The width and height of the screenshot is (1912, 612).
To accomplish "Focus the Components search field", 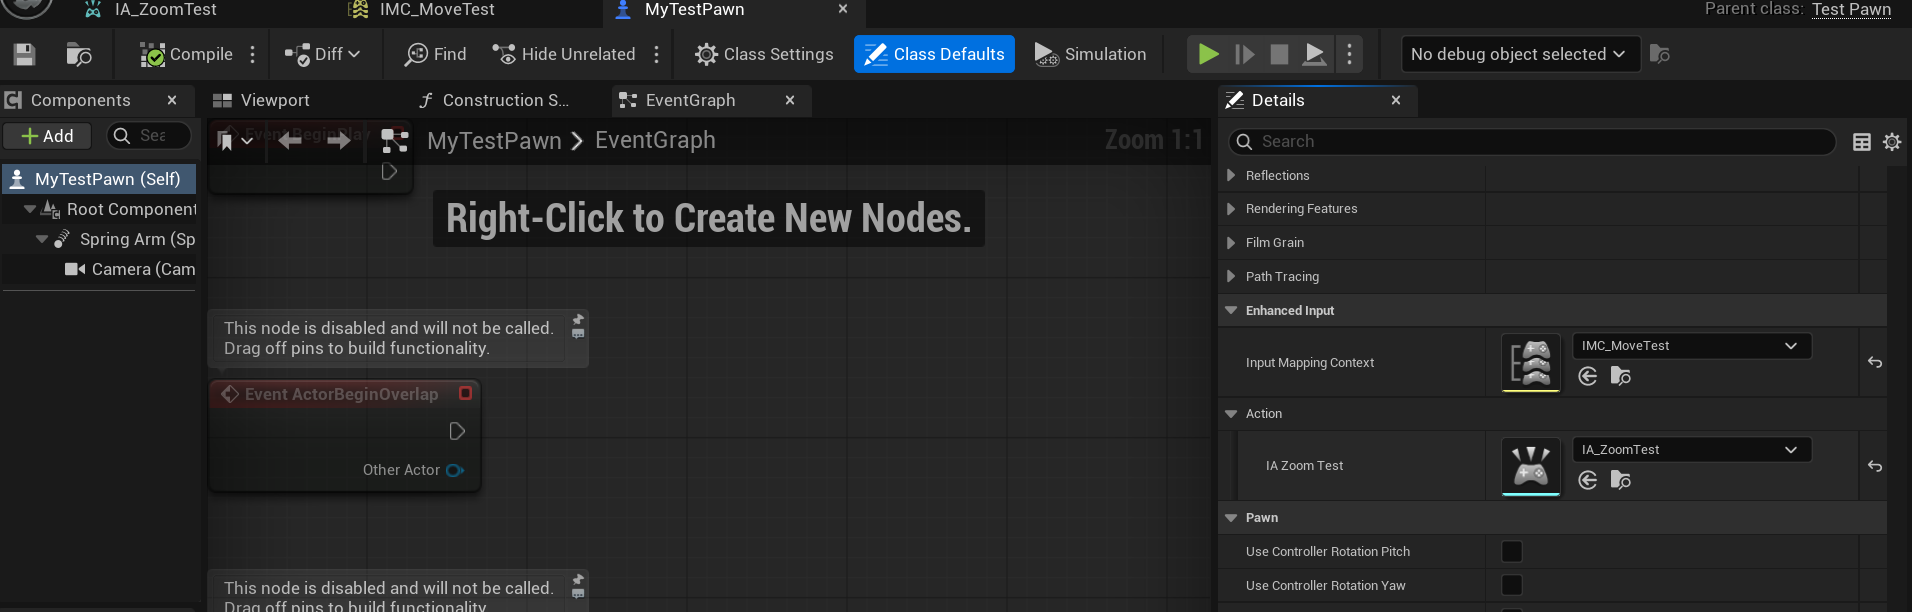I will click(x=149, y=136).
